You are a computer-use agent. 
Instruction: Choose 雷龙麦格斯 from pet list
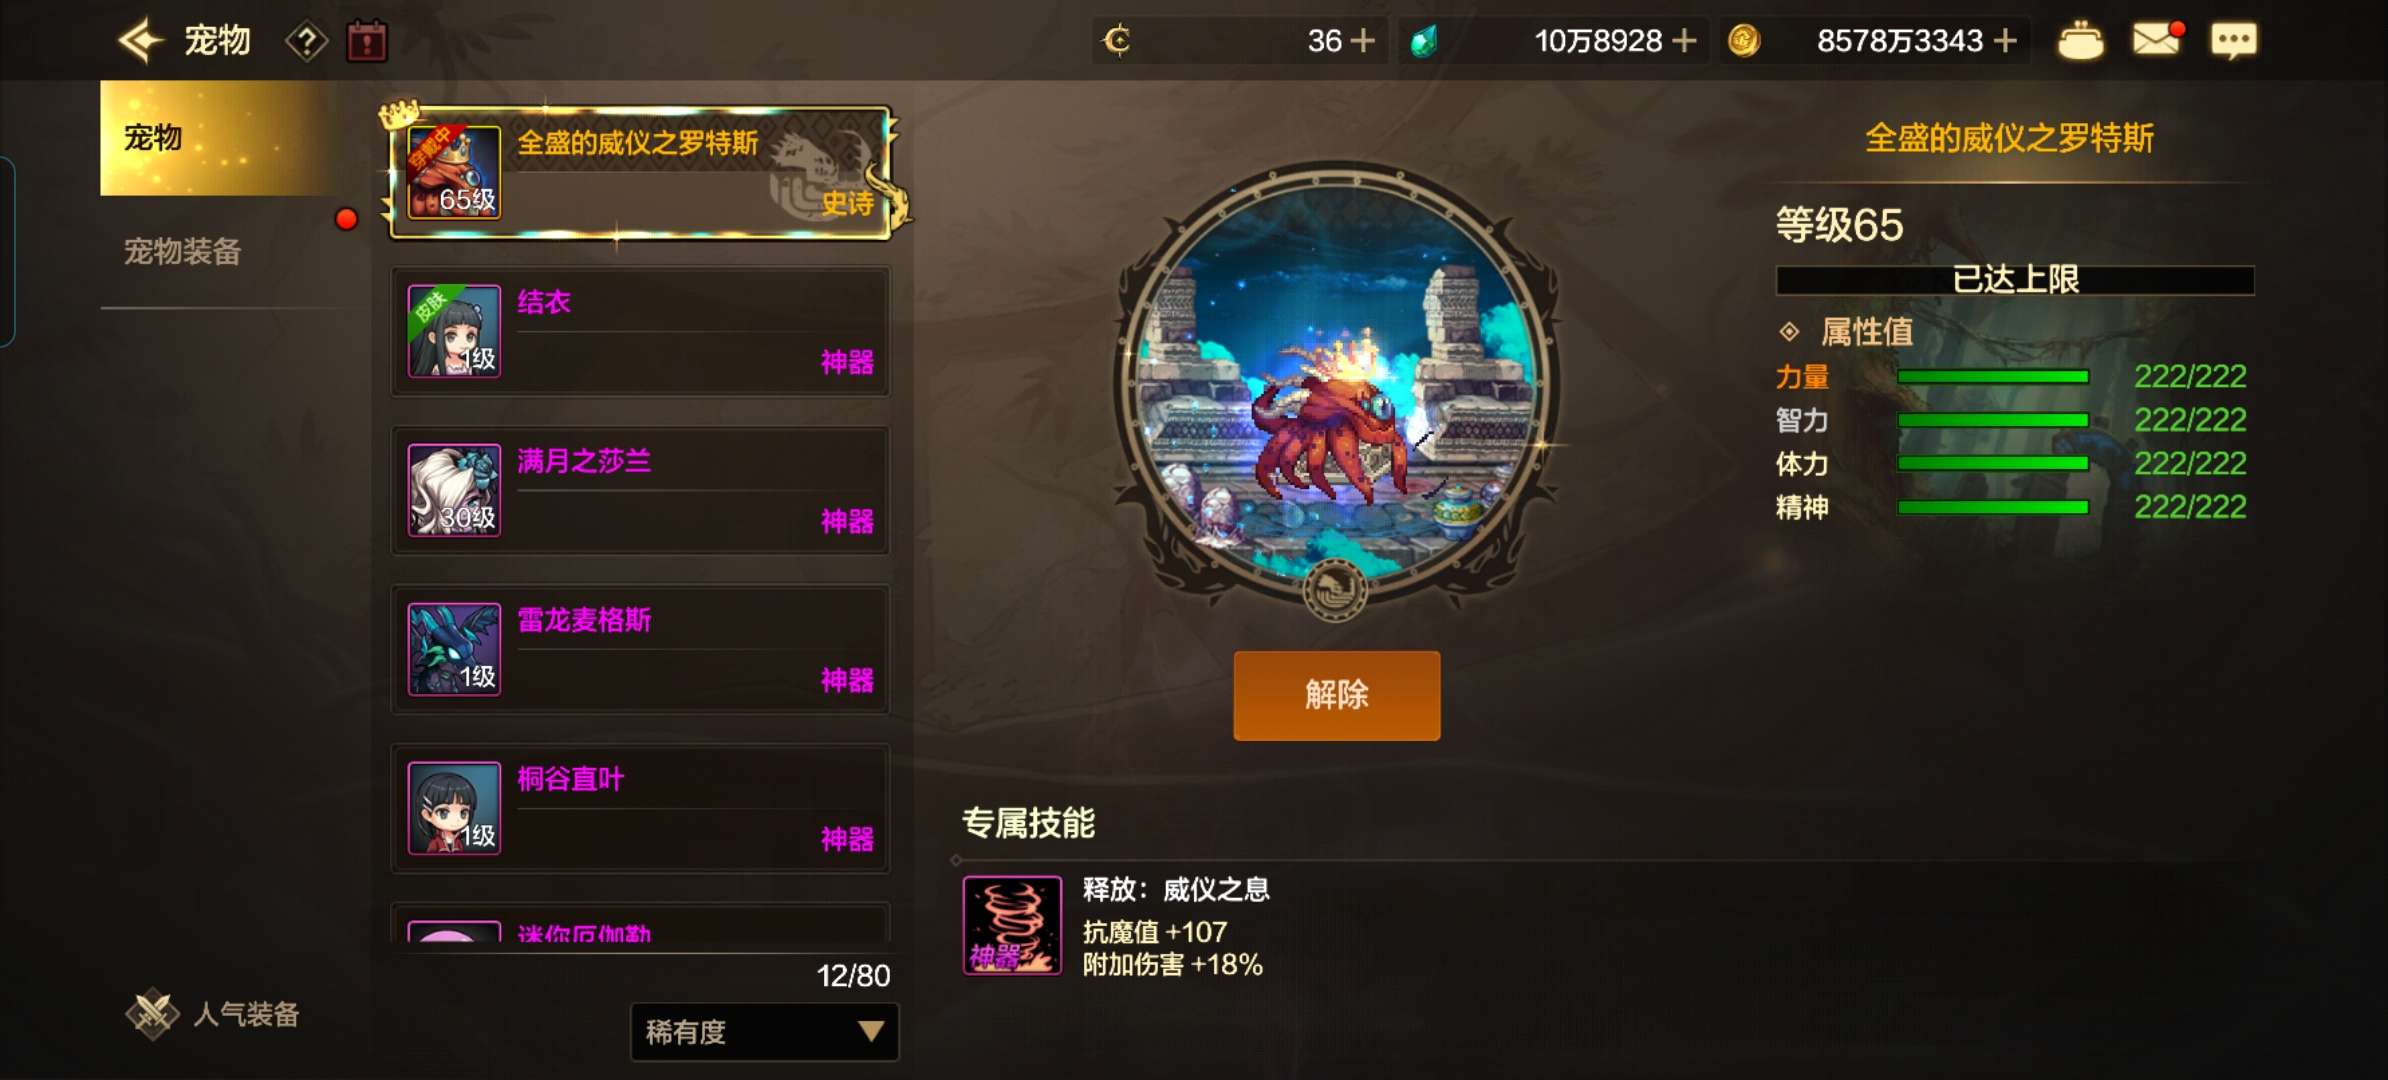[640, 649]
